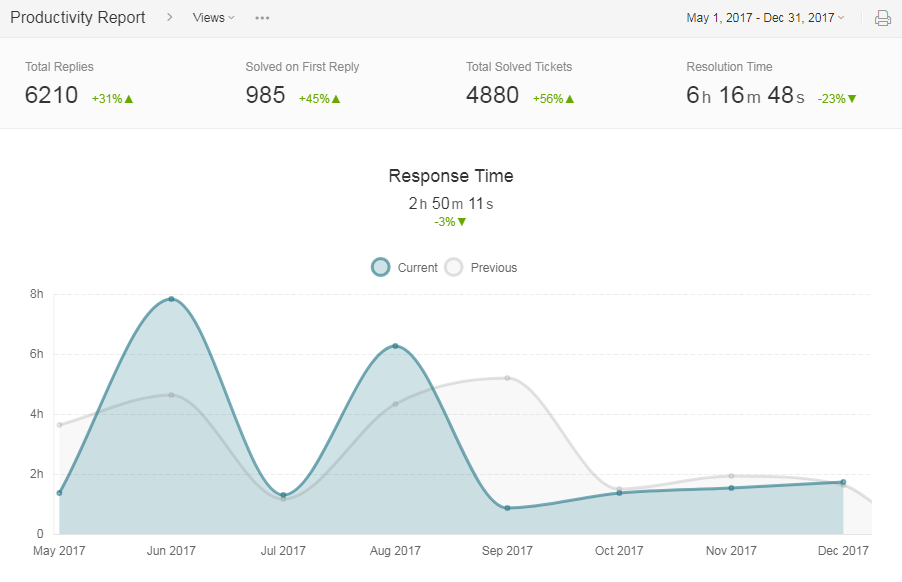Click the Sep 2017 previous data point
The image size is (902, 582).
pos(507,378)
